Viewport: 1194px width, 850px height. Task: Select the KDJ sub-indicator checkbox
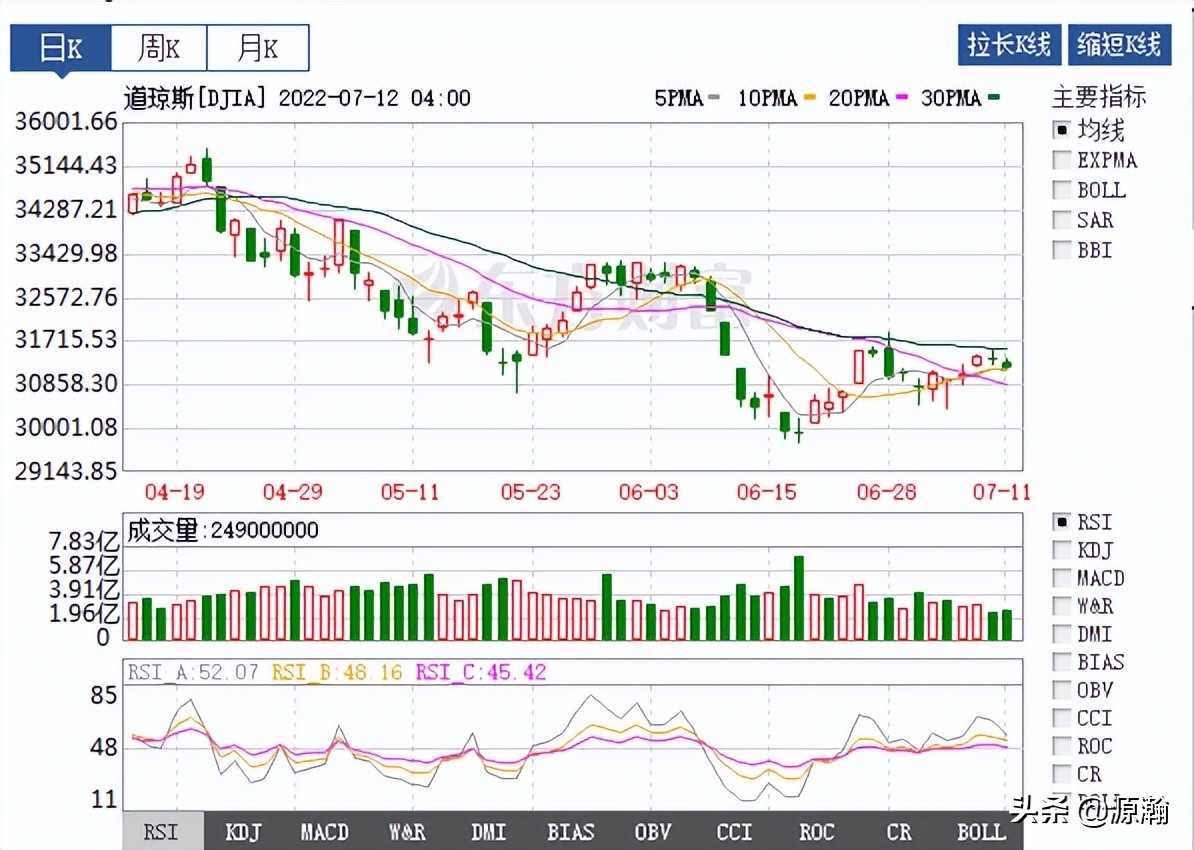(x=1062, y=550)
